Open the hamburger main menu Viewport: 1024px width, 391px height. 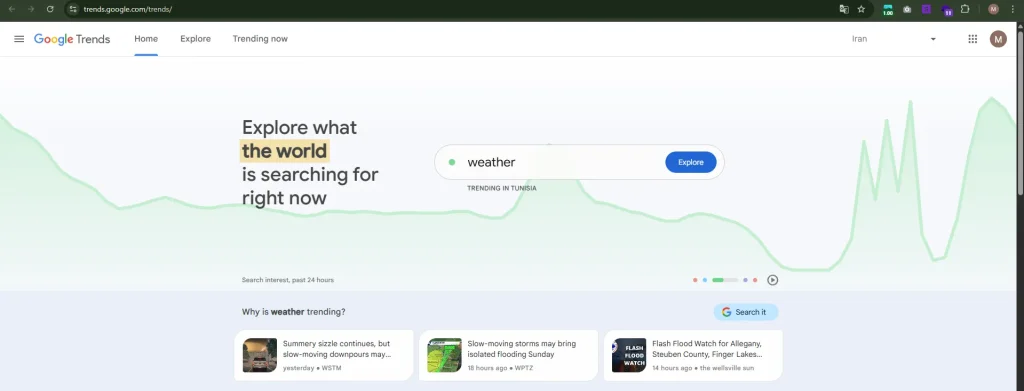(x=19, y=39)
